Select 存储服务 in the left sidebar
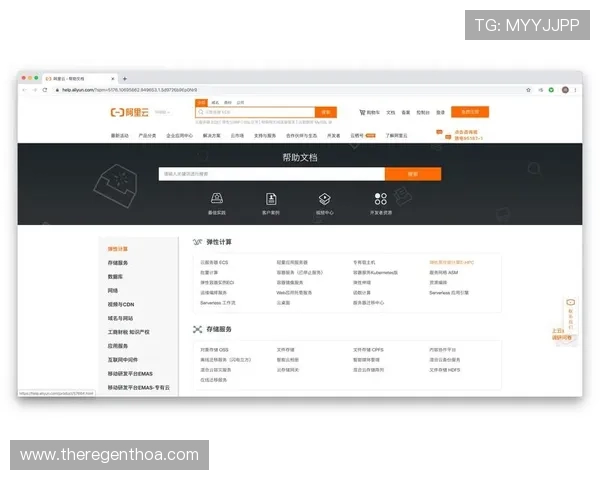 pos(118,262)
